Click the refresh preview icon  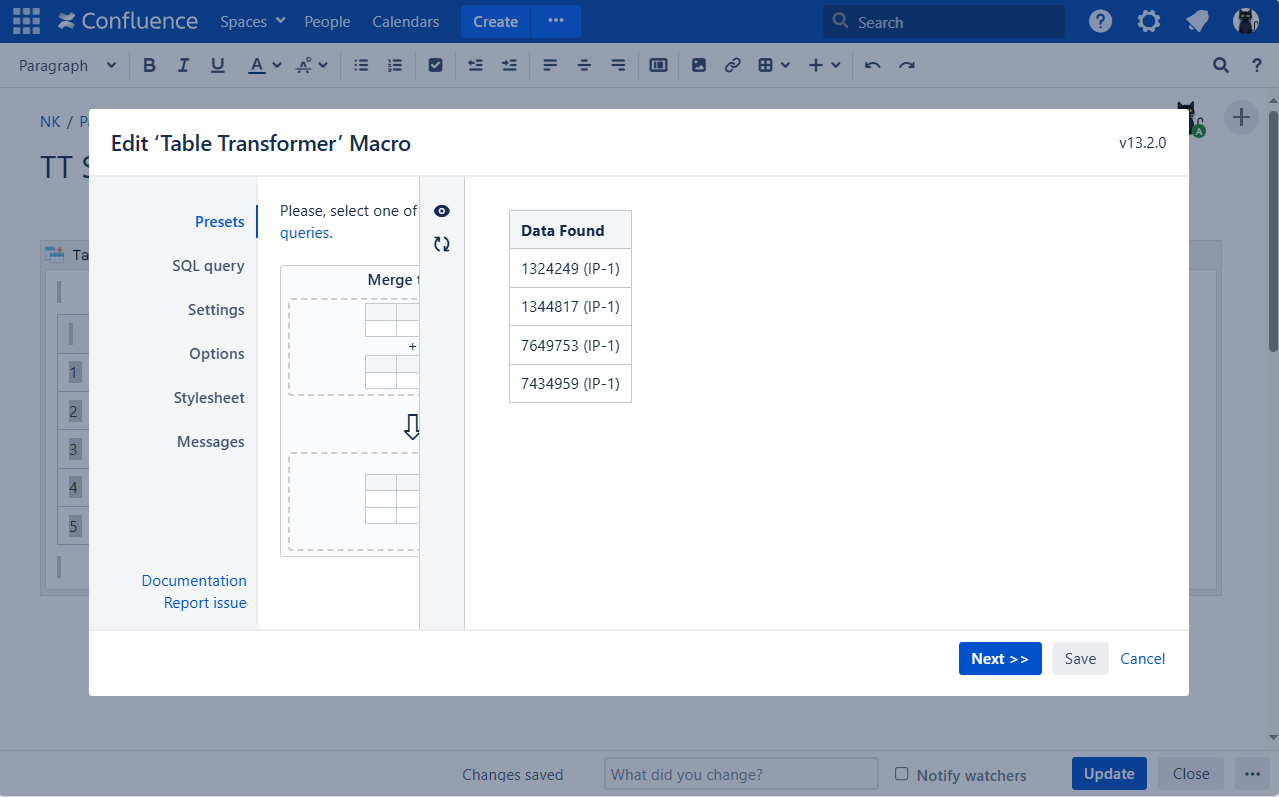coord(442,244)
